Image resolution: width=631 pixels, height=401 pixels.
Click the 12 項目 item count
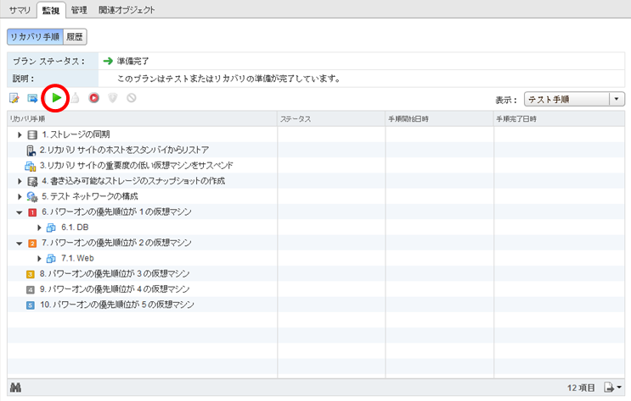(581, 388)
